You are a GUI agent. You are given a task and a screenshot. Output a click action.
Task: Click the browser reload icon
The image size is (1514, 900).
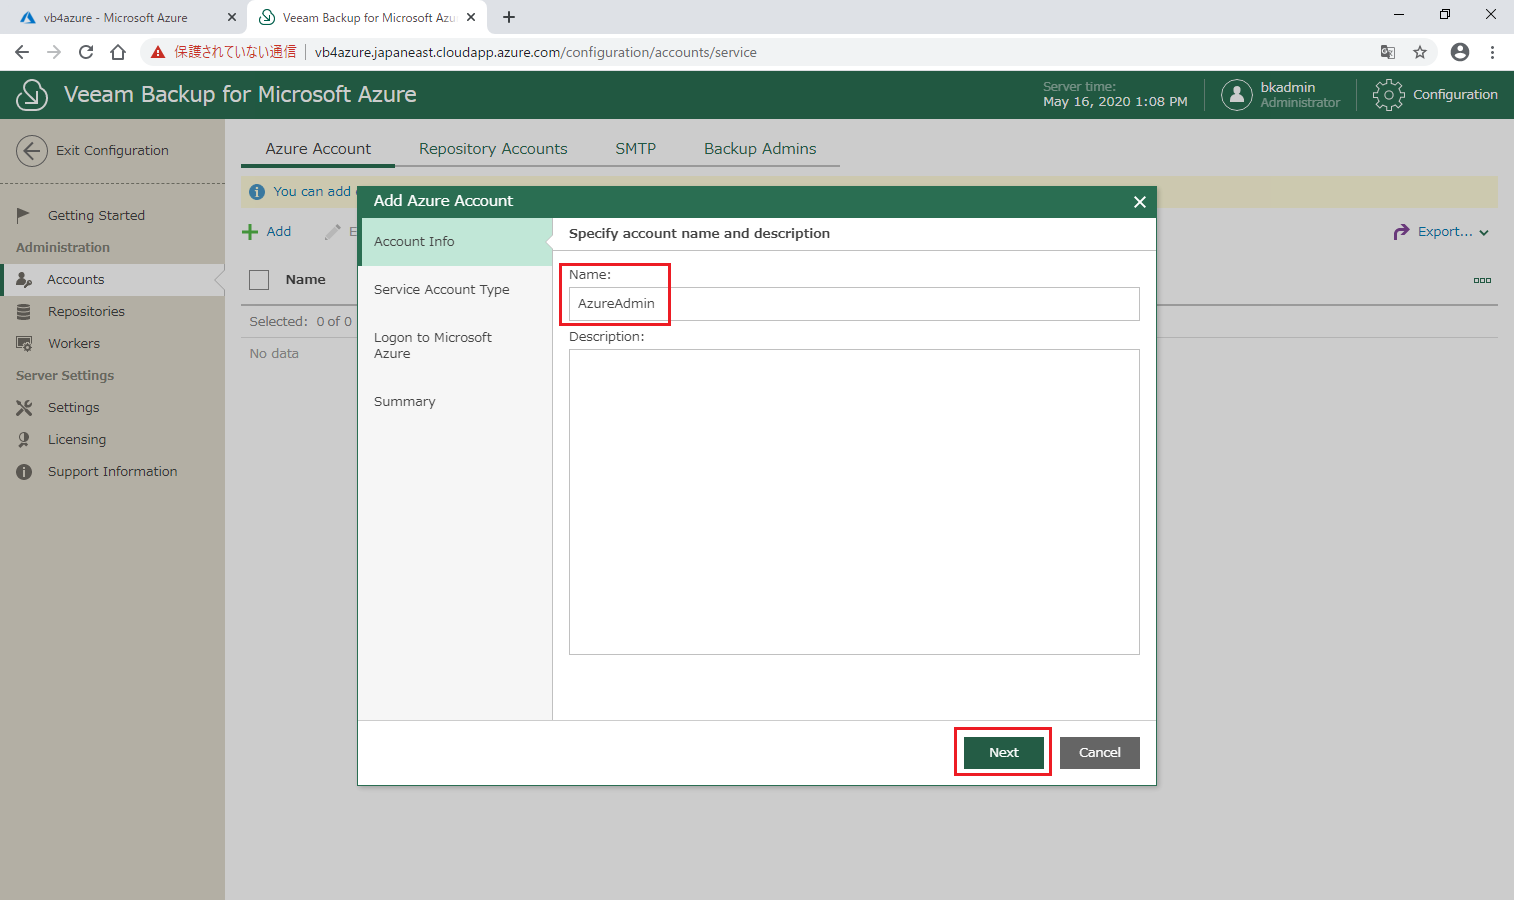pos(86,52)
